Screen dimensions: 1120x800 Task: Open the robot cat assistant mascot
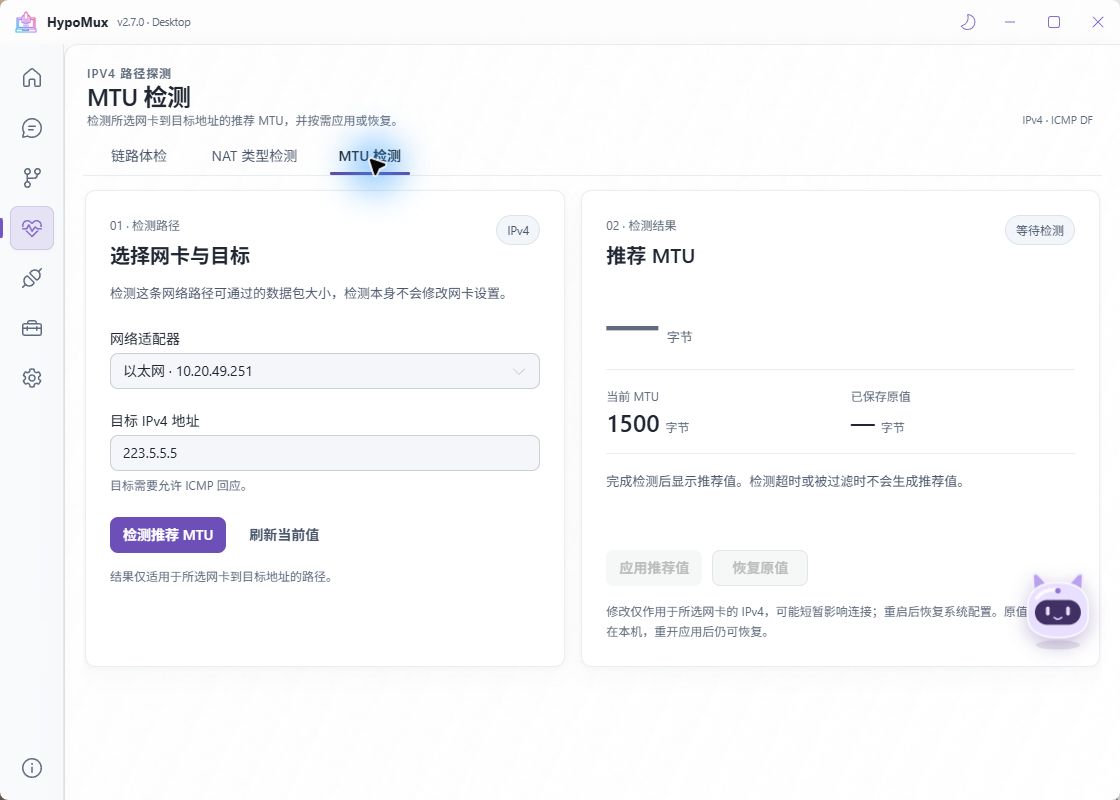1058,611
